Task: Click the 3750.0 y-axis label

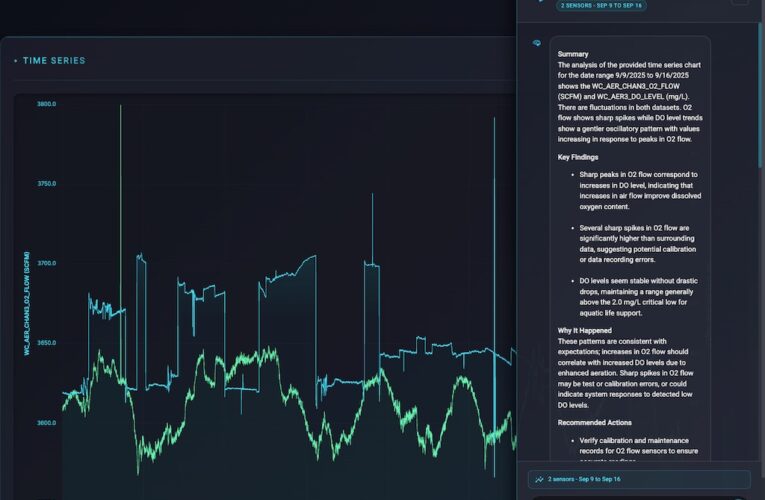Action: point(46,183)
